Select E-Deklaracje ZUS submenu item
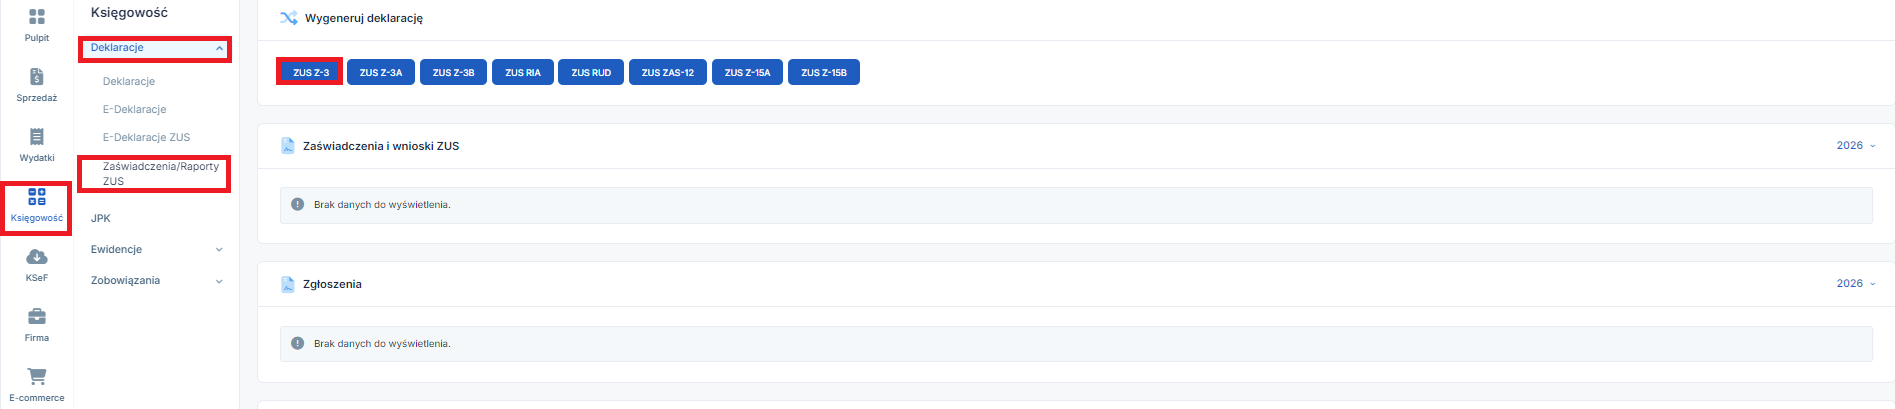Image resolution: width=1895 pixels, height=409 pixels. [x=146, y=137]
